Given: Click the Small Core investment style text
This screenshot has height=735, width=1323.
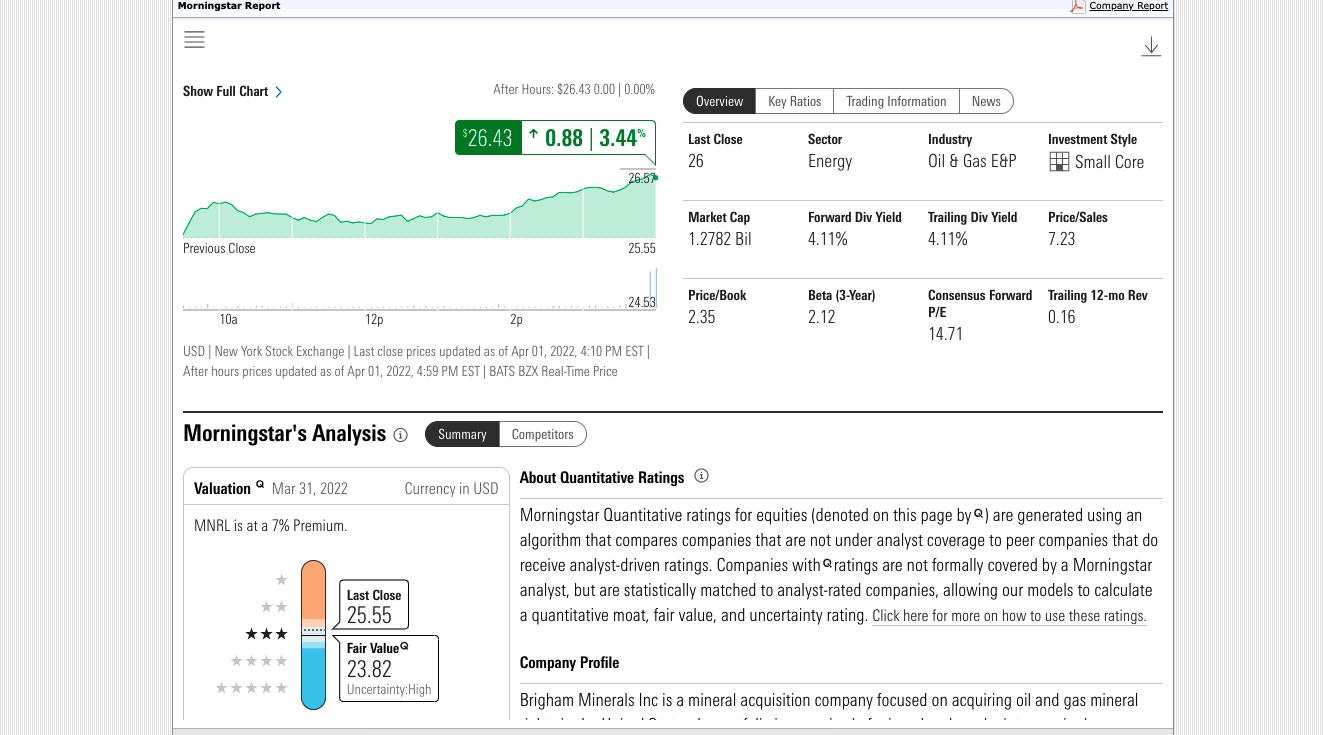Looking at the screenshot, I should pyautogui.click(x=1109, y=162).
